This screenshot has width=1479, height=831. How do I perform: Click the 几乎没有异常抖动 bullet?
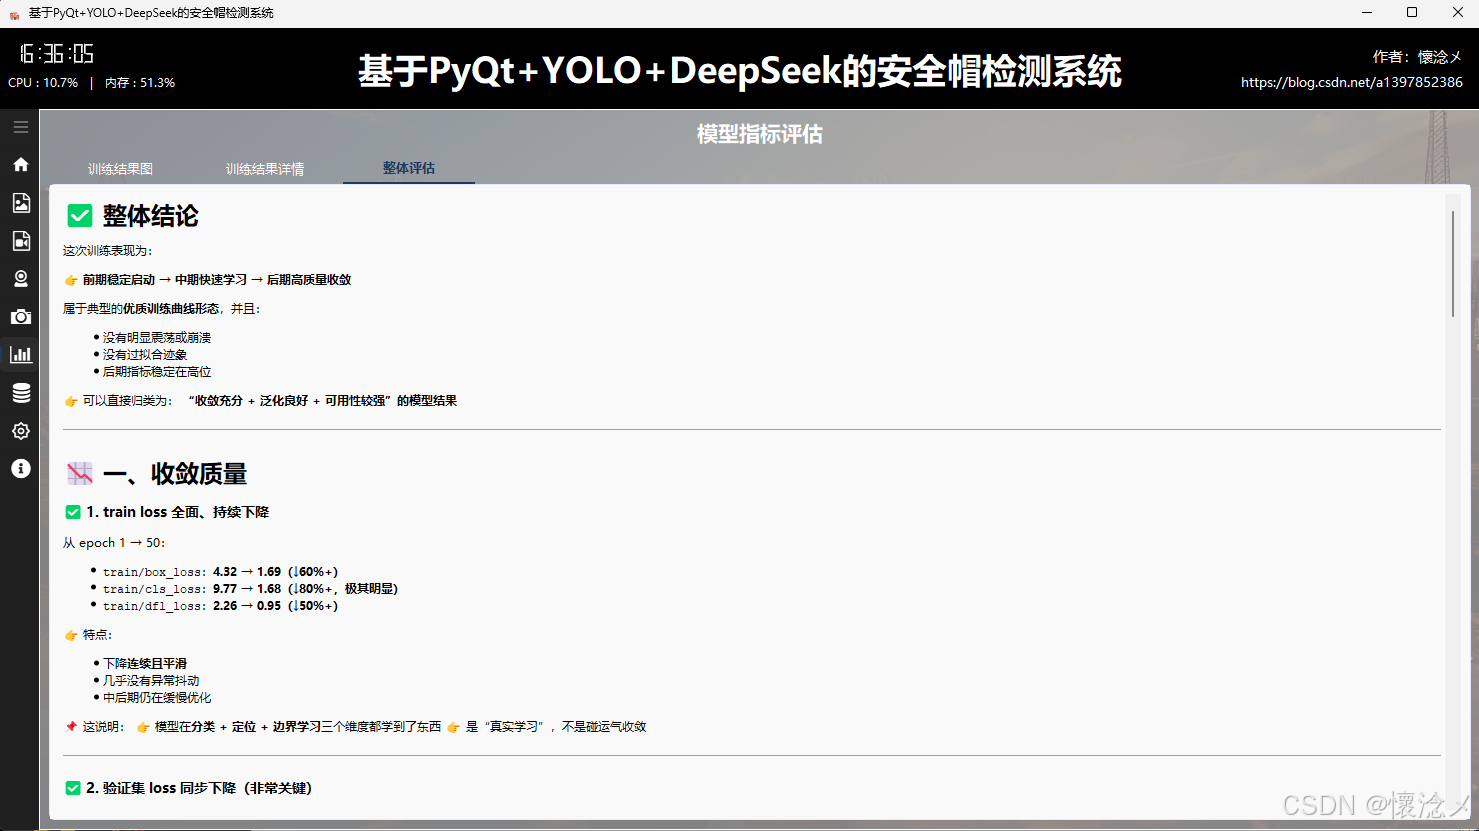(150, 681)
